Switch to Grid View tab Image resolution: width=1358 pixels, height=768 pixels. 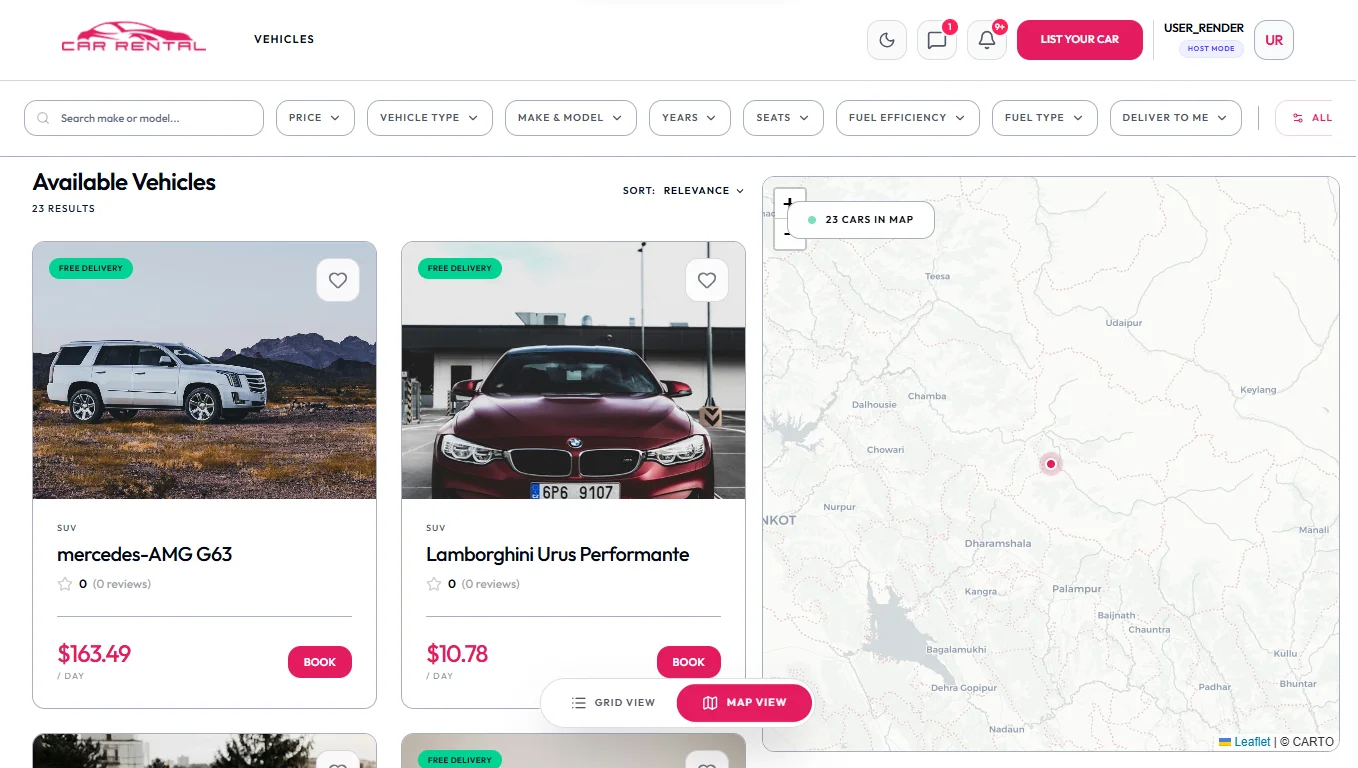[614, 702]
